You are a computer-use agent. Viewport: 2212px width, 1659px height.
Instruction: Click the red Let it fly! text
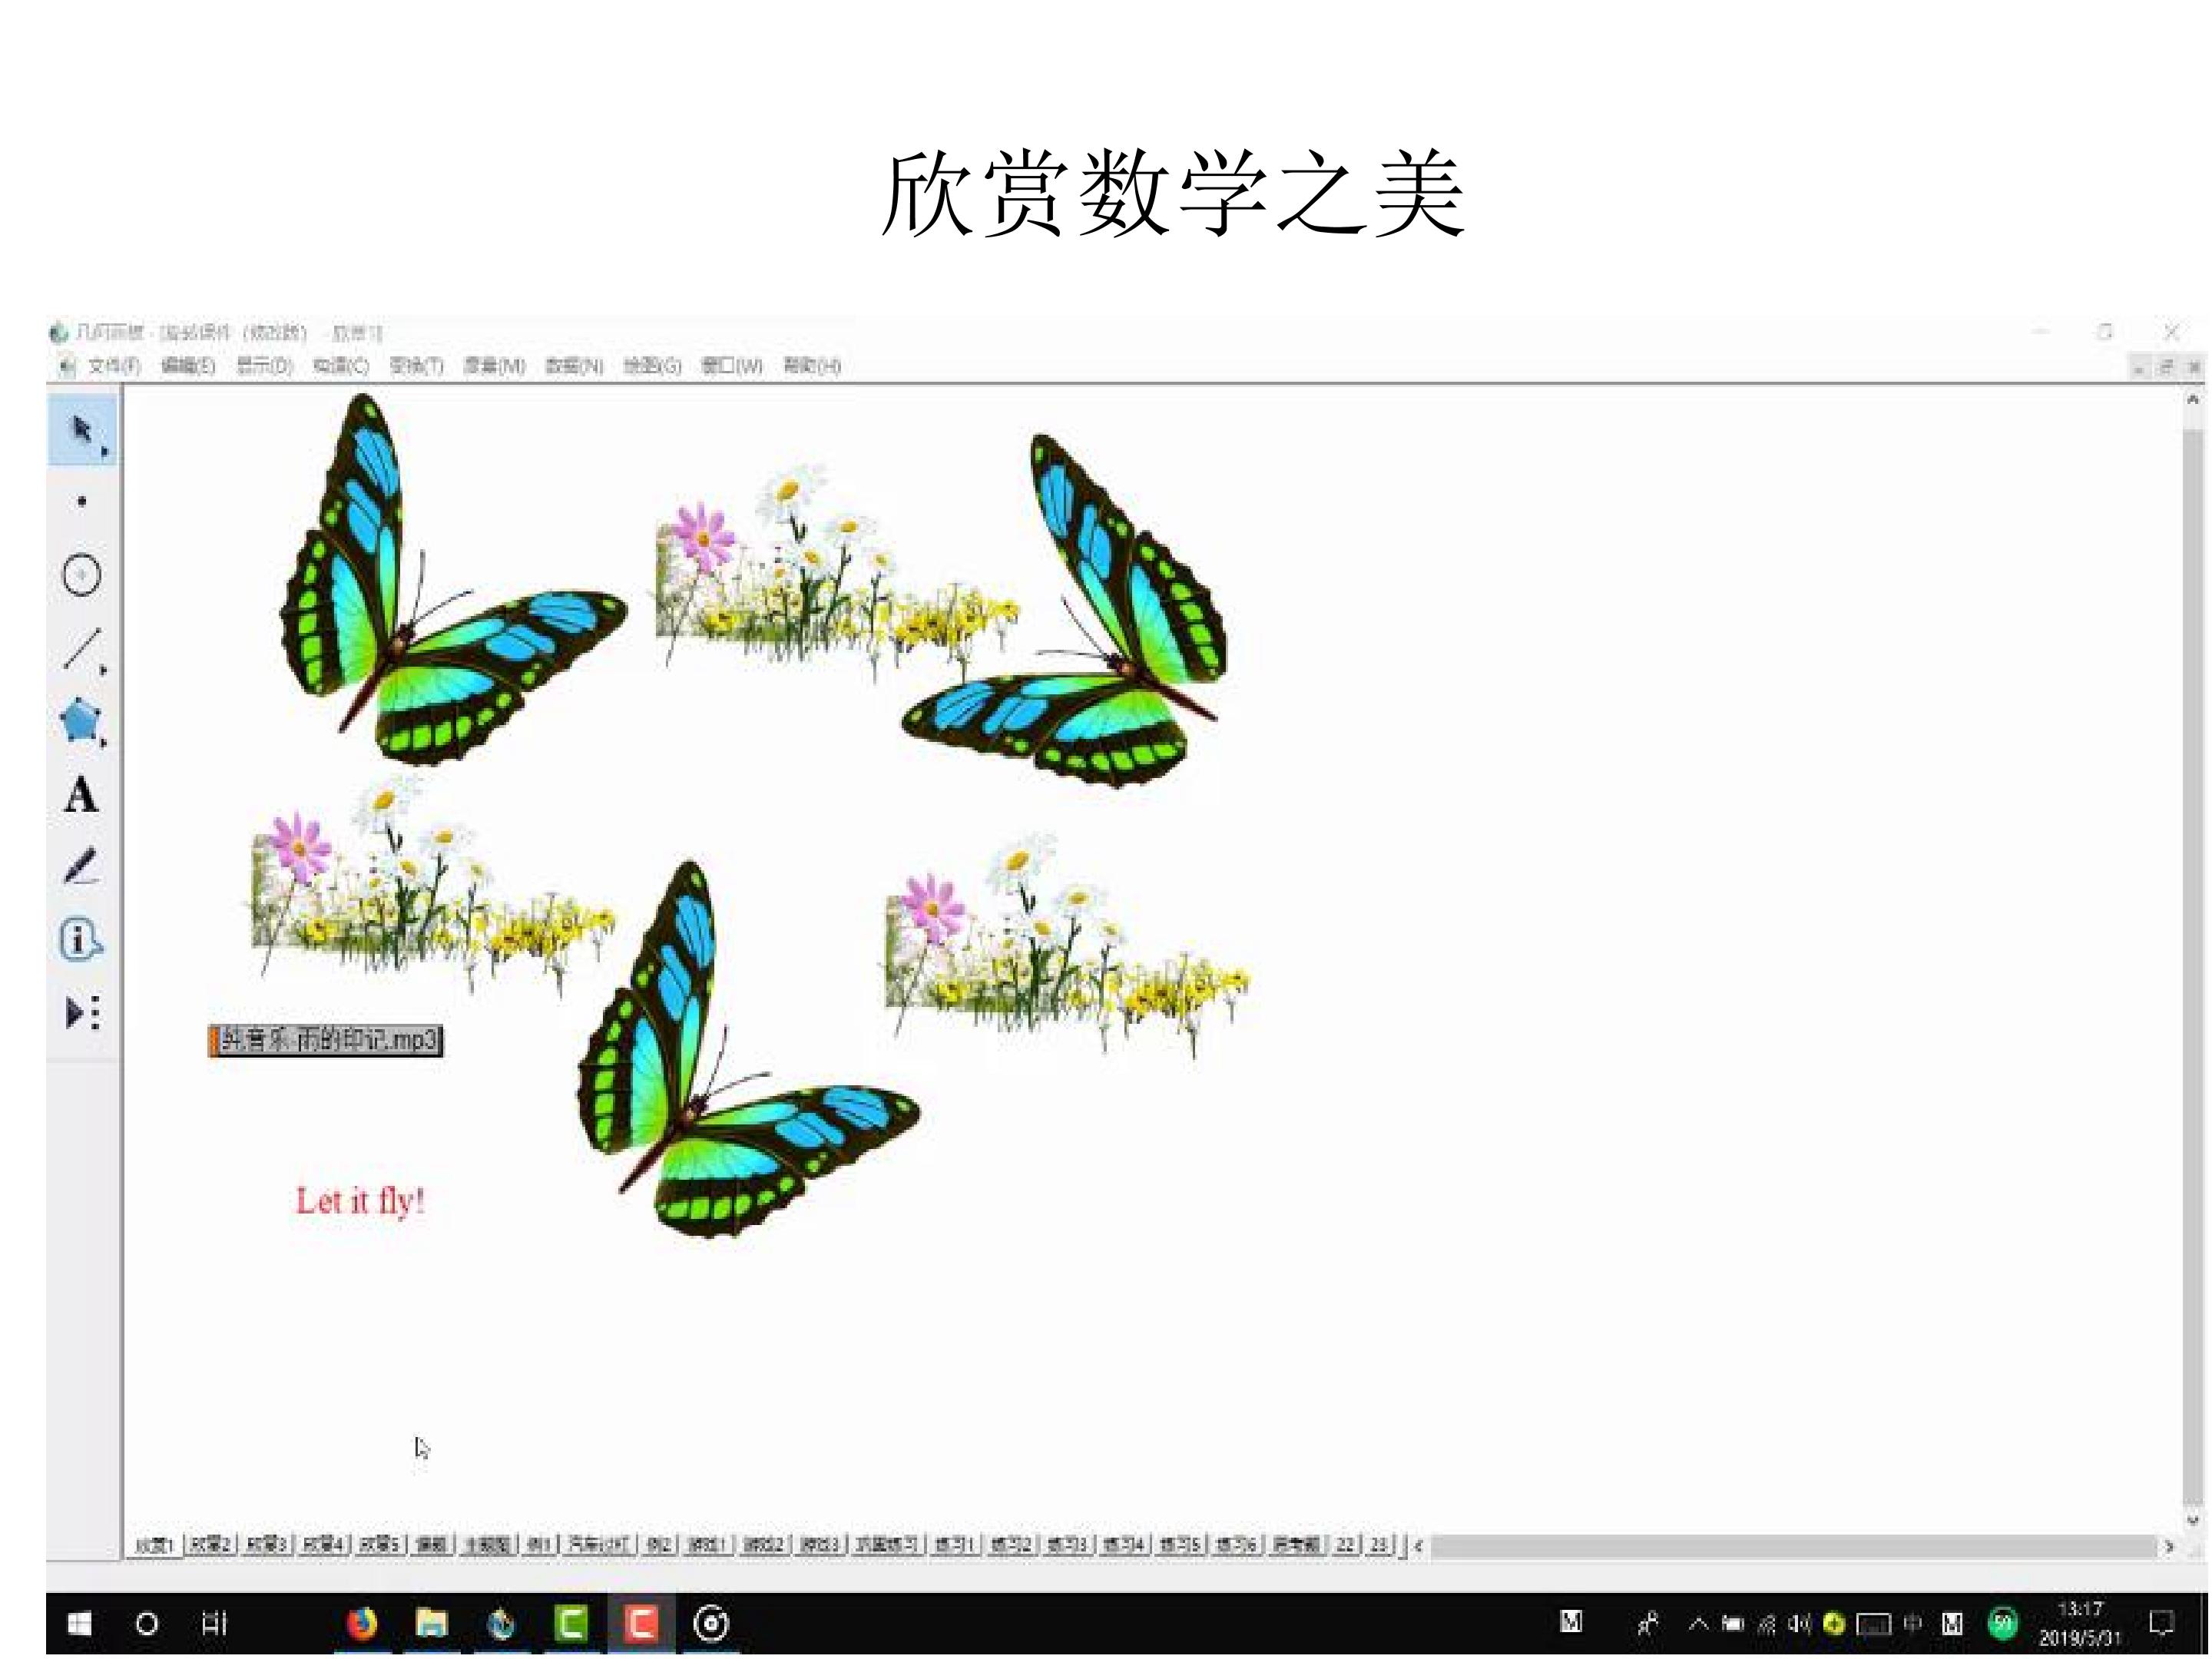click(361, 1201)
